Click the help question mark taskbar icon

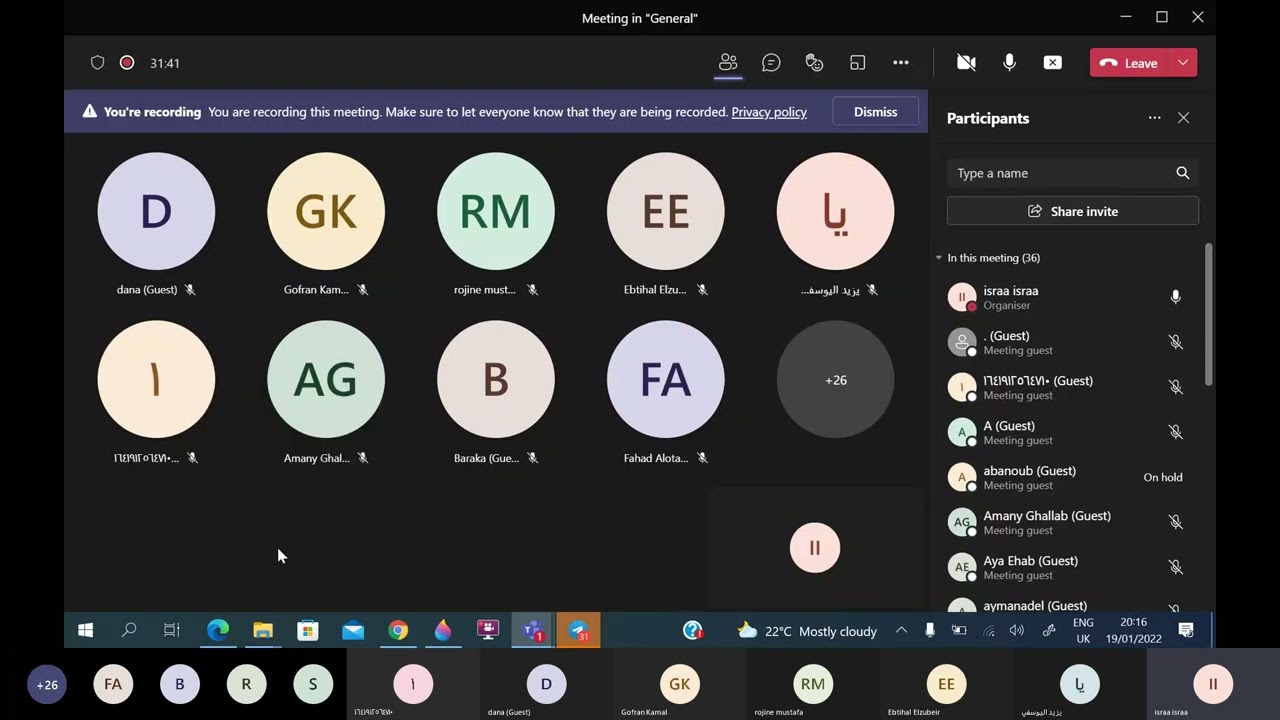(x=693, y=630)
